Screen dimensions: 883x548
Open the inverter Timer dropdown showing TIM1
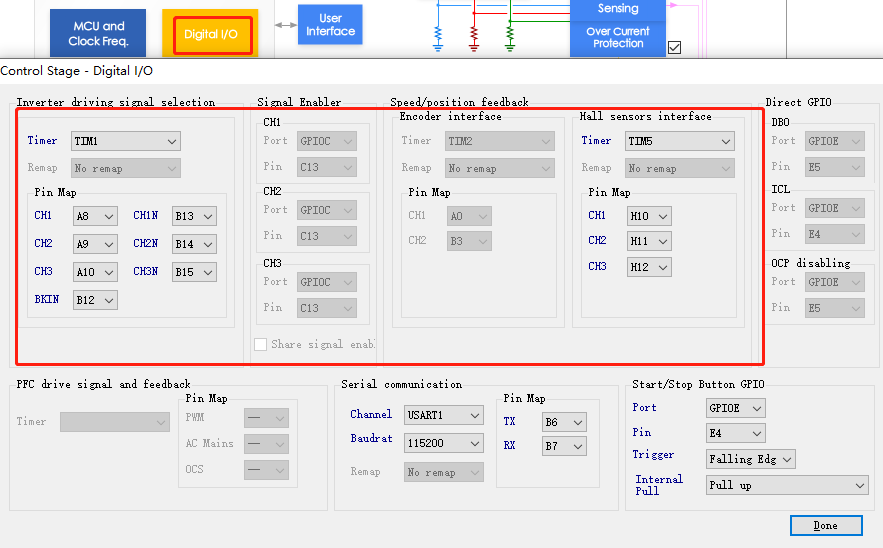pyautogui.click(x=126, y=141)
